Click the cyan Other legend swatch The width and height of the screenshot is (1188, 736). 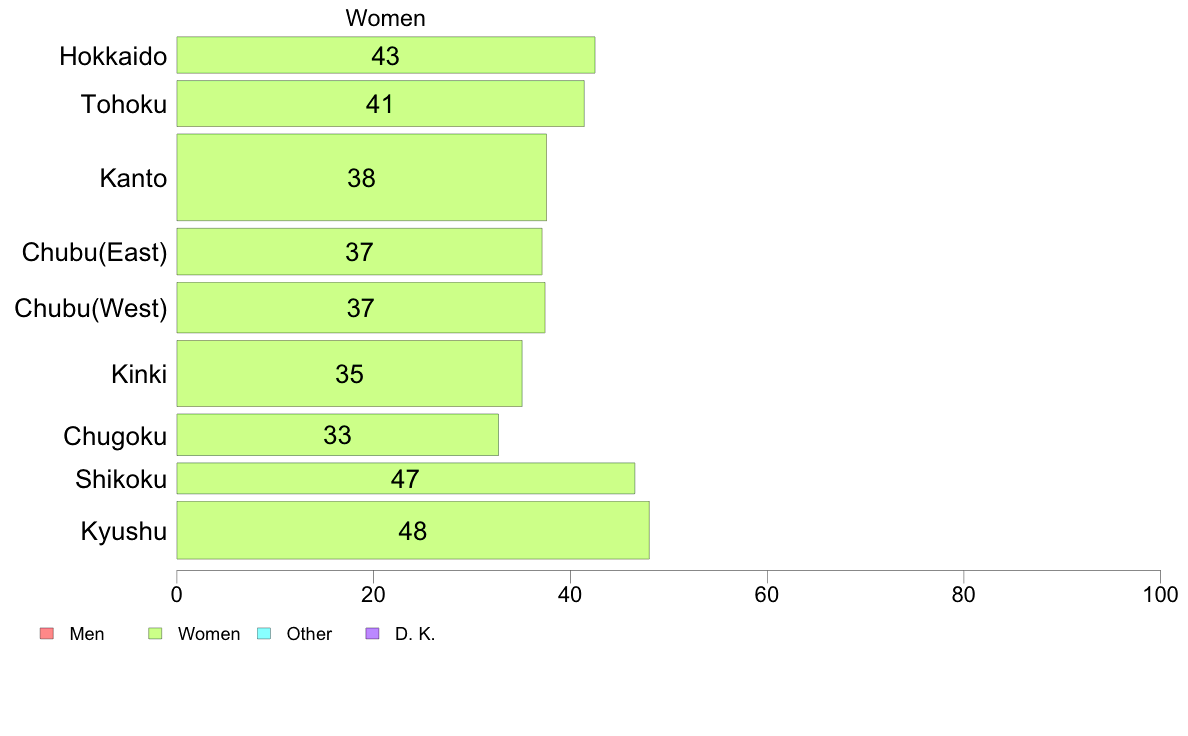point(264,634)
